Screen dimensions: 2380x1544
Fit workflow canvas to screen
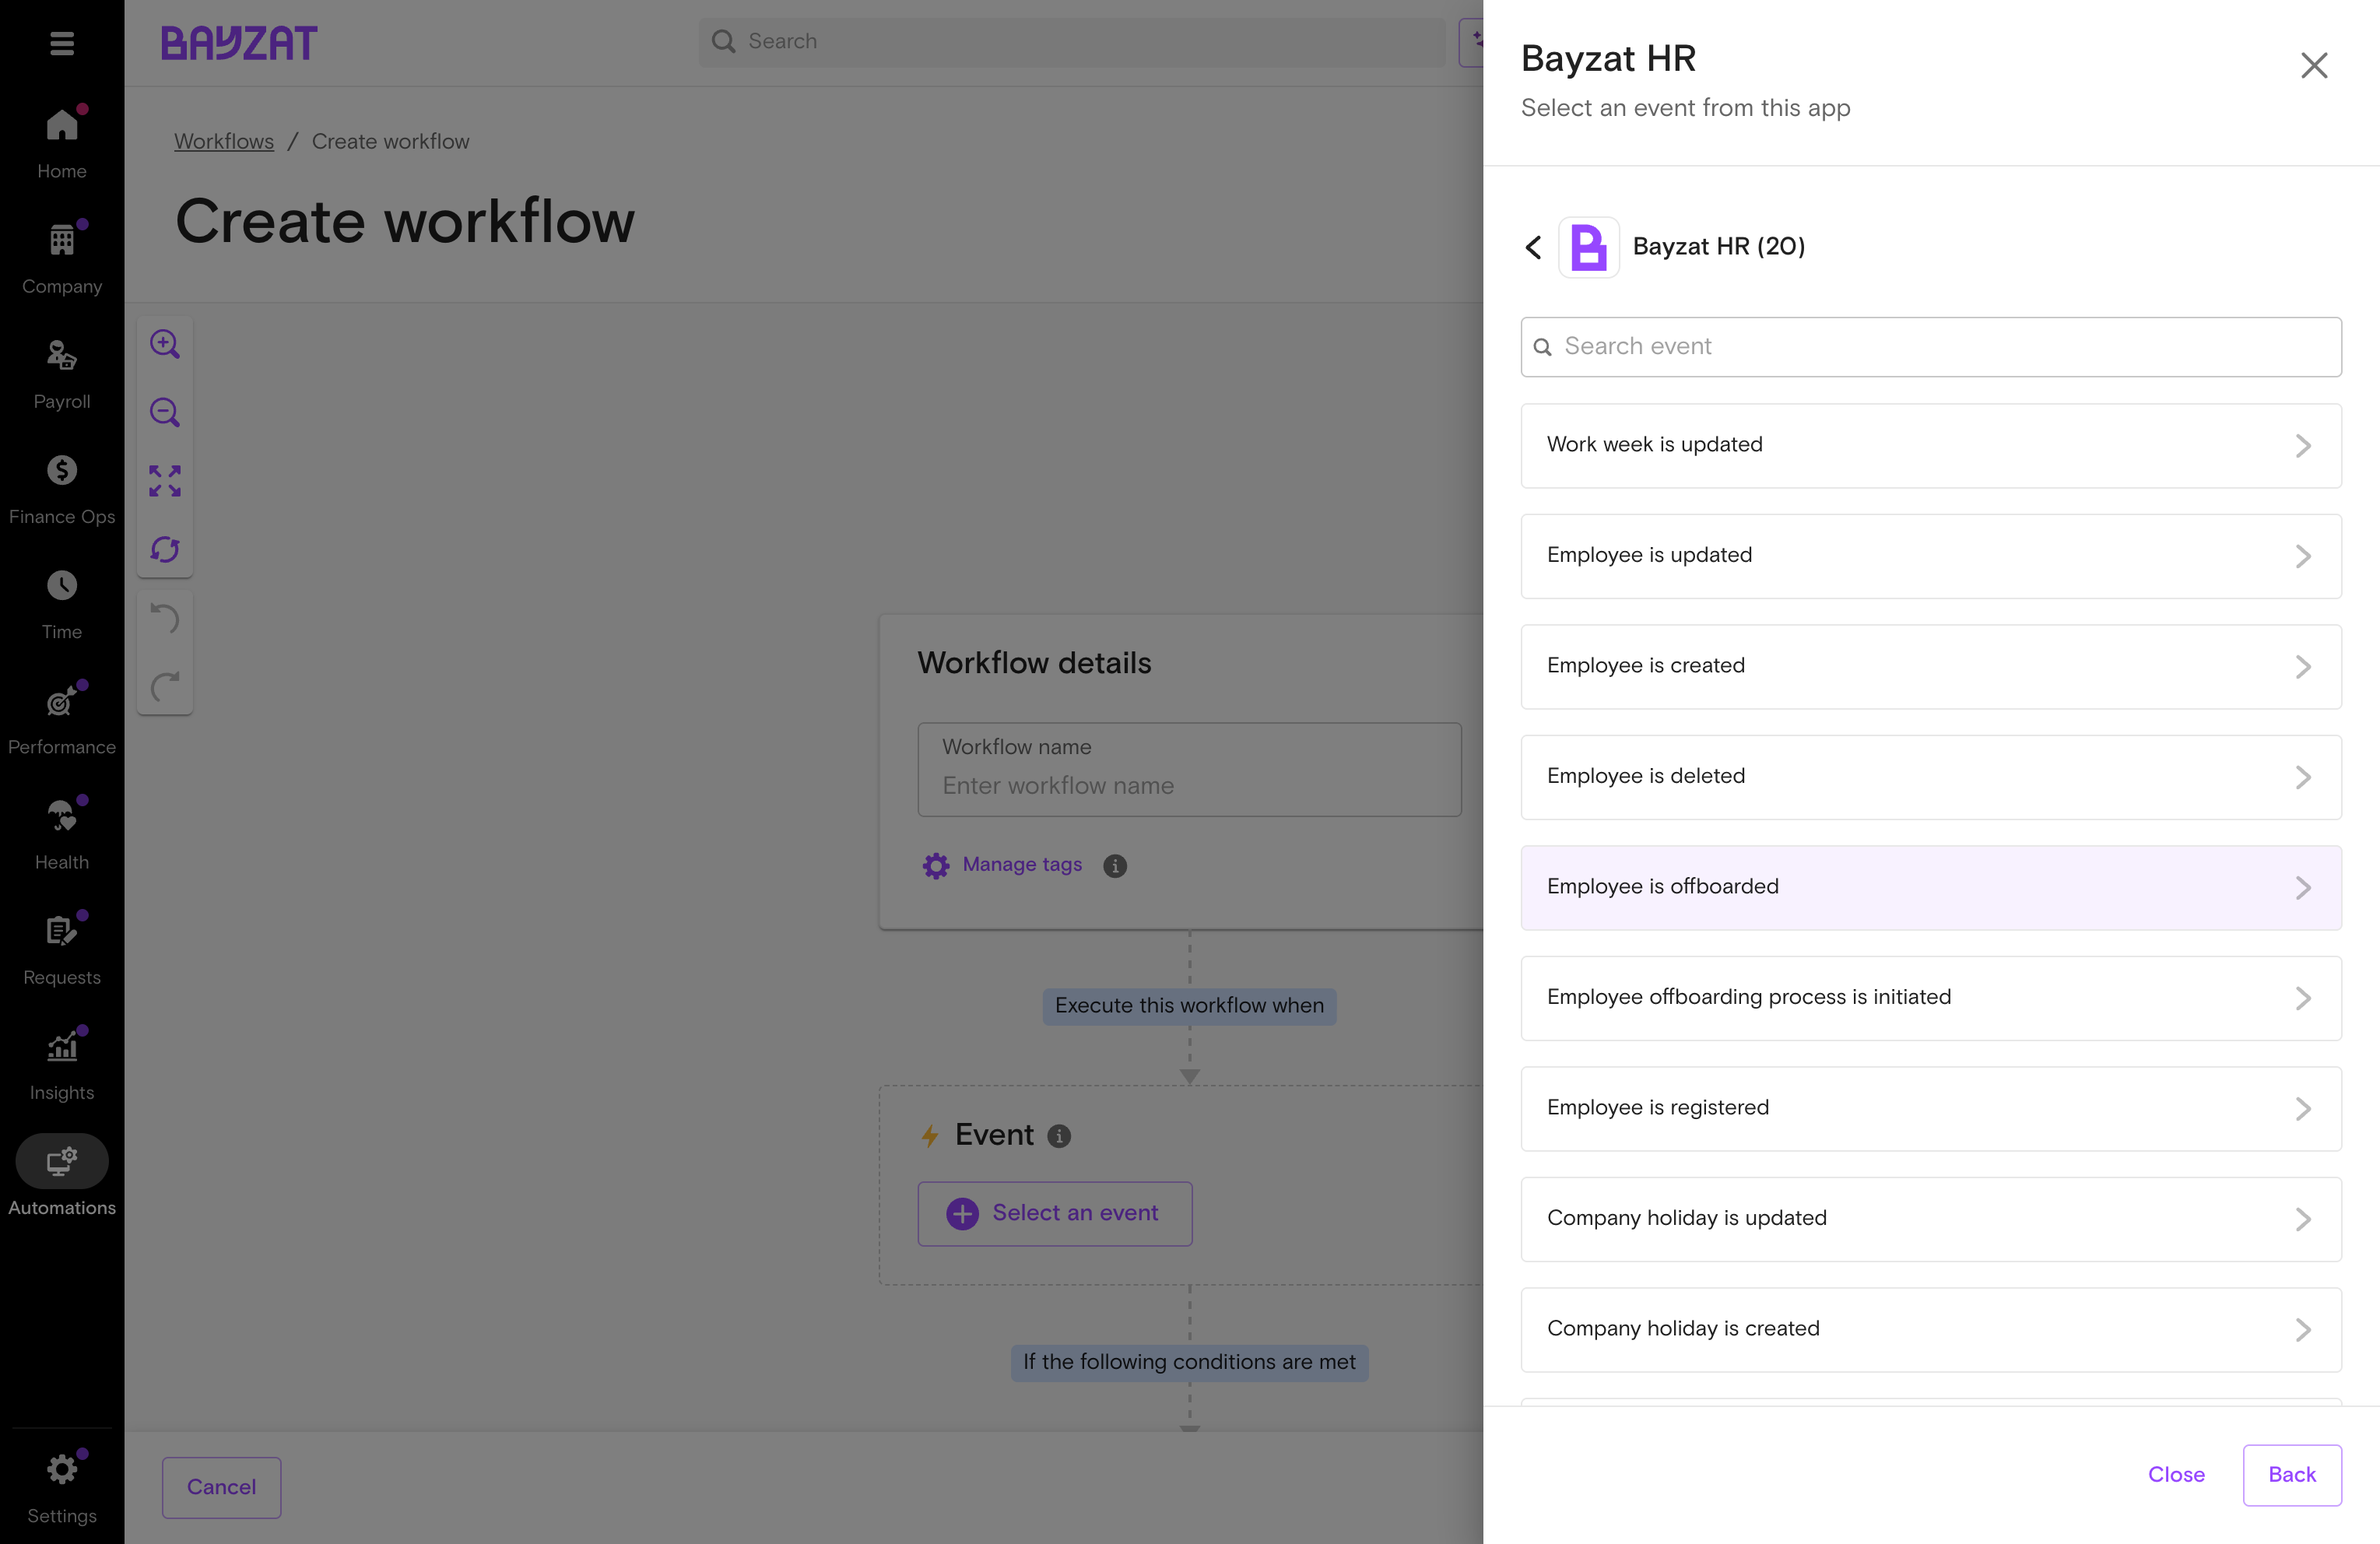coord(165,481)
